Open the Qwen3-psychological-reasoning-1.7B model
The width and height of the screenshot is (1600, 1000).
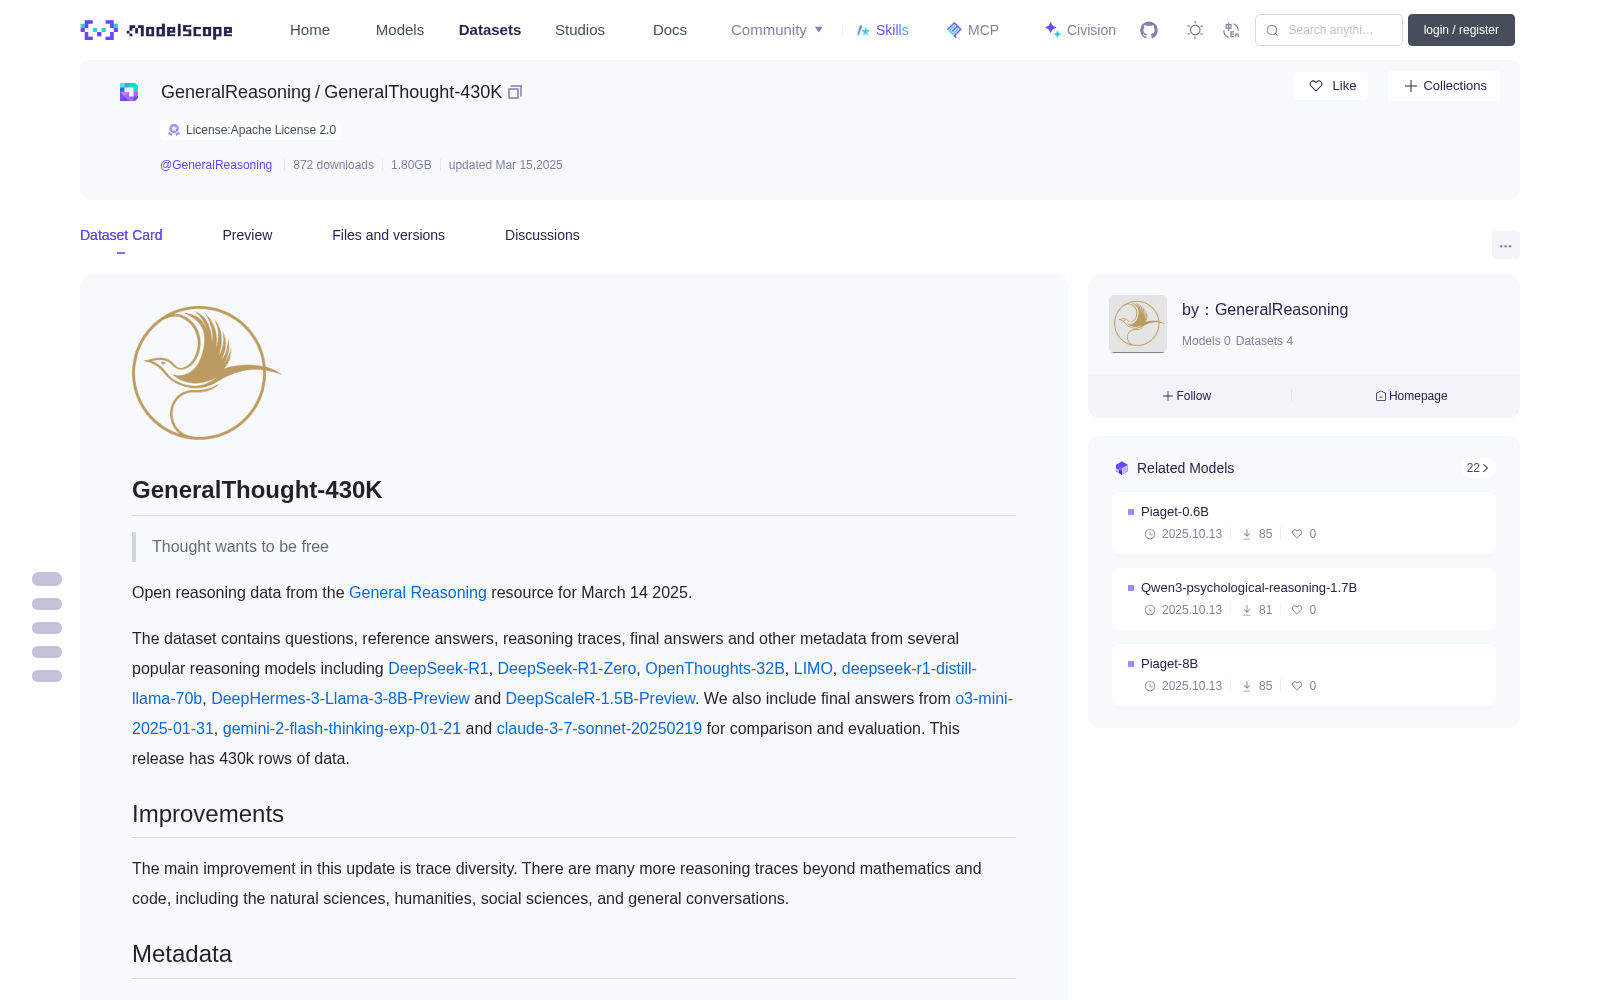(1303, 599)
